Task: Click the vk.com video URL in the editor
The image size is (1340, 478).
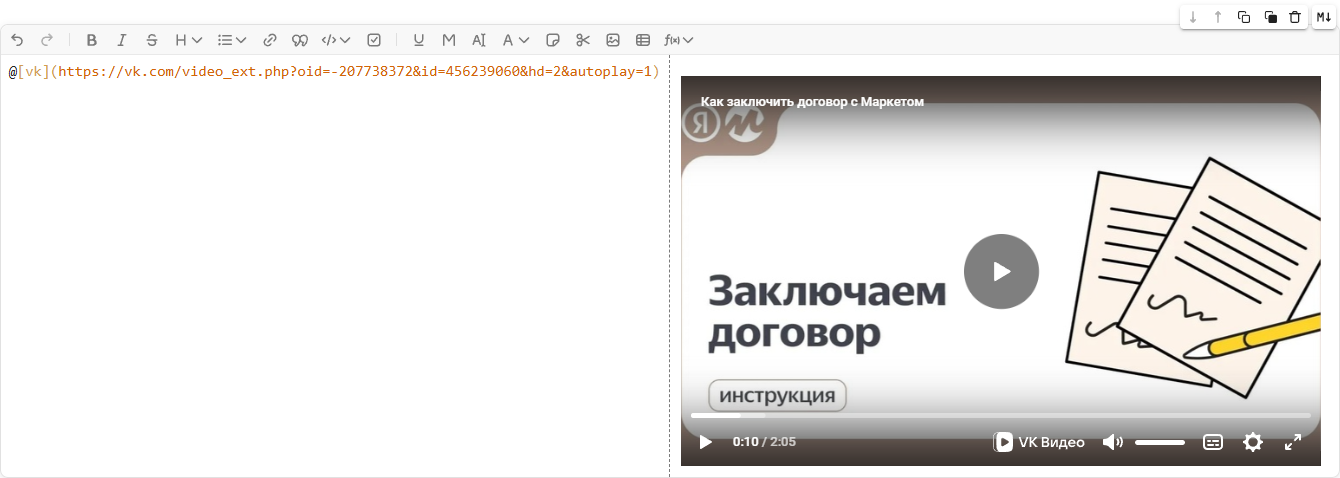Action: click(x=355, y=72)
